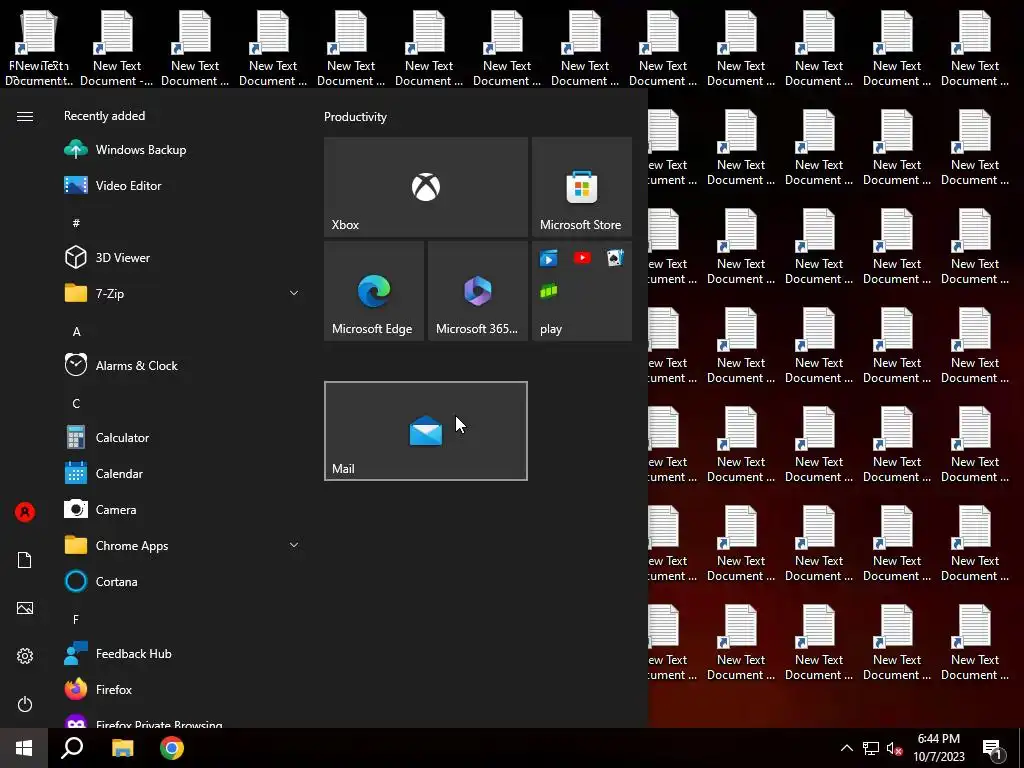Viewport: 1024px width, 768px height.
Task: Jump to the # section header
Action: point(76,223)
